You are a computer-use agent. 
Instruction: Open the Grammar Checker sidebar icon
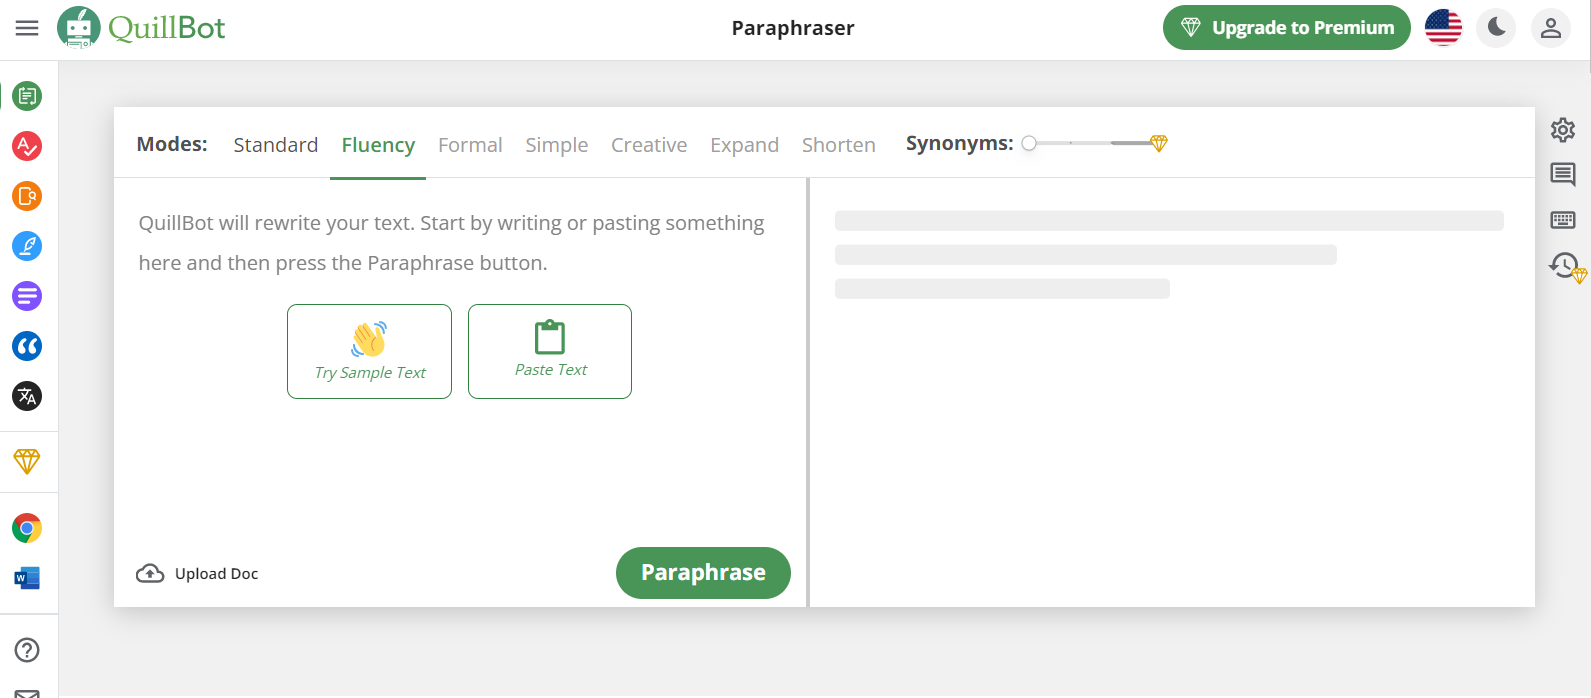[27, 146]
